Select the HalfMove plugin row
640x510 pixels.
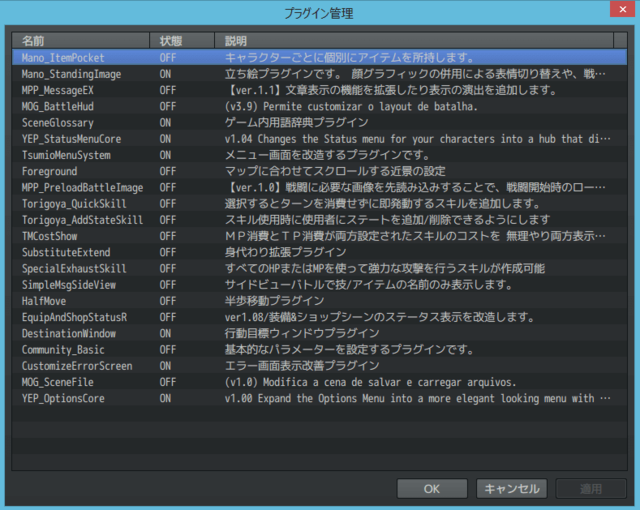[320, 301]
